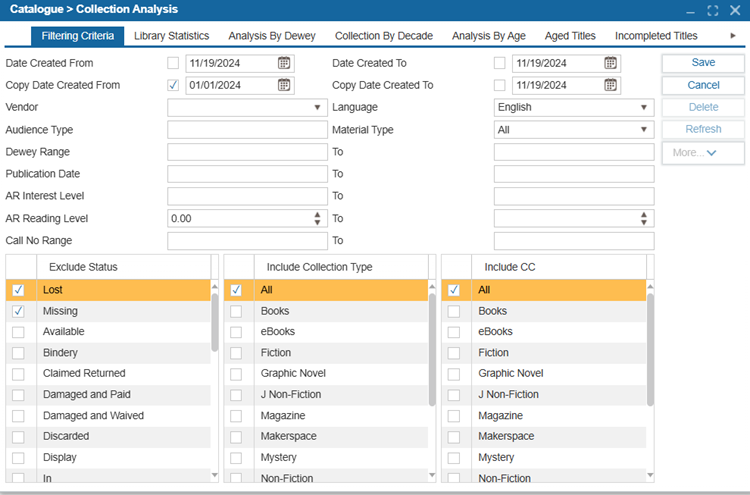Click the Dewey Range from field
750x495 pixels.
pyautogui.click(x=247, y=152)
